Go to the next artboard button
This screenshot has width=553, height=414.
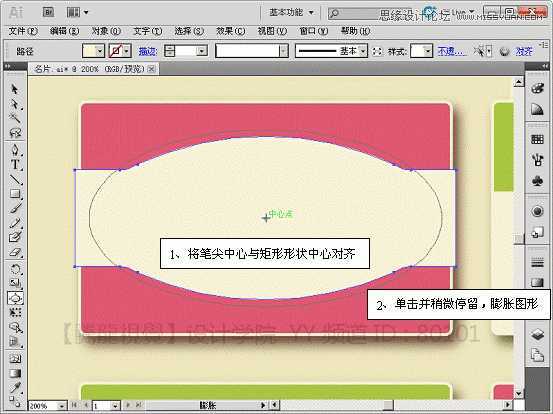click(128, 405)
